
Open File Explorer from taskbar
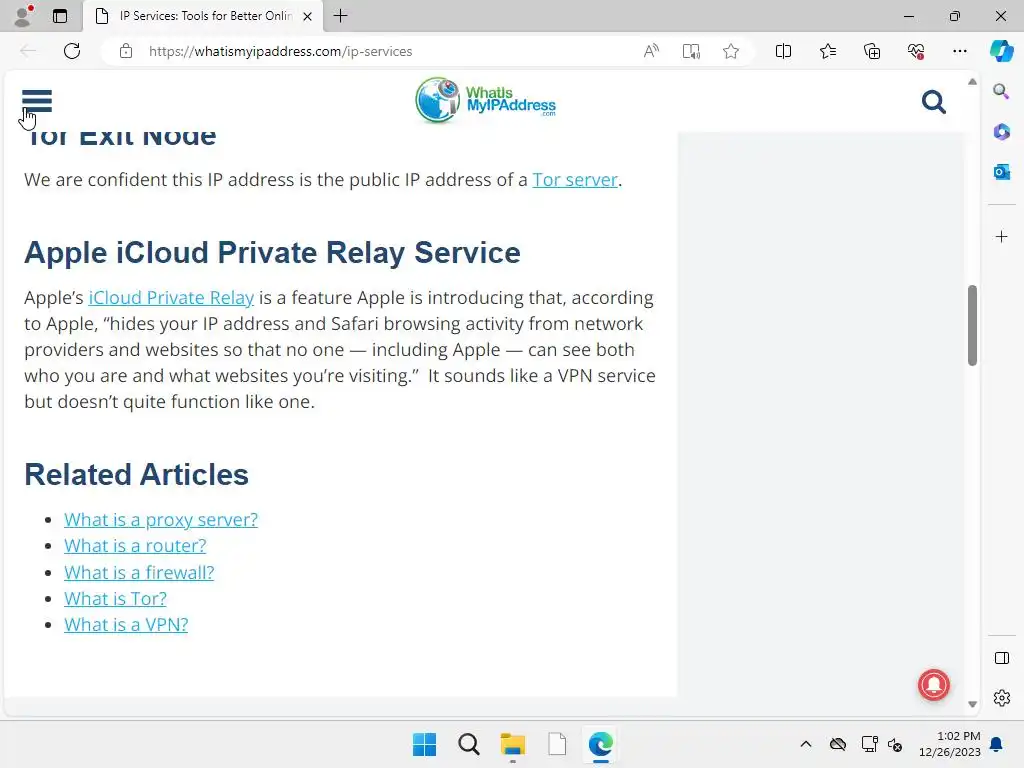point(513,744)
